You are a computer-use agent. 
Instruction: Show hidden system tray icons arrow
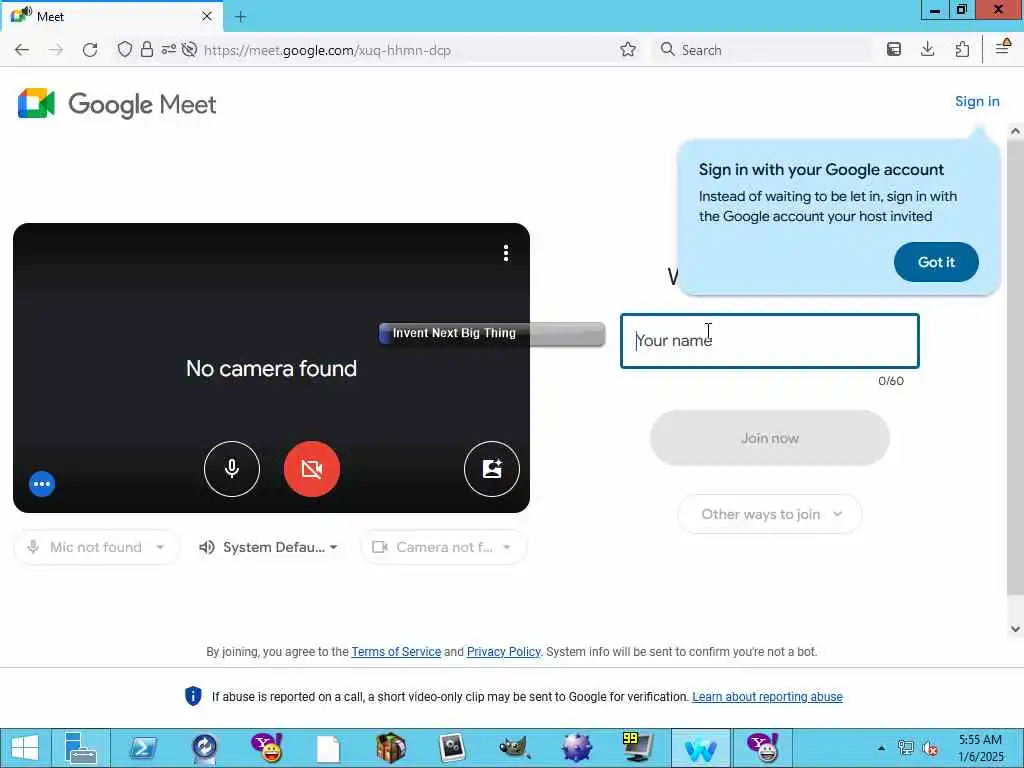click(882, 748)
